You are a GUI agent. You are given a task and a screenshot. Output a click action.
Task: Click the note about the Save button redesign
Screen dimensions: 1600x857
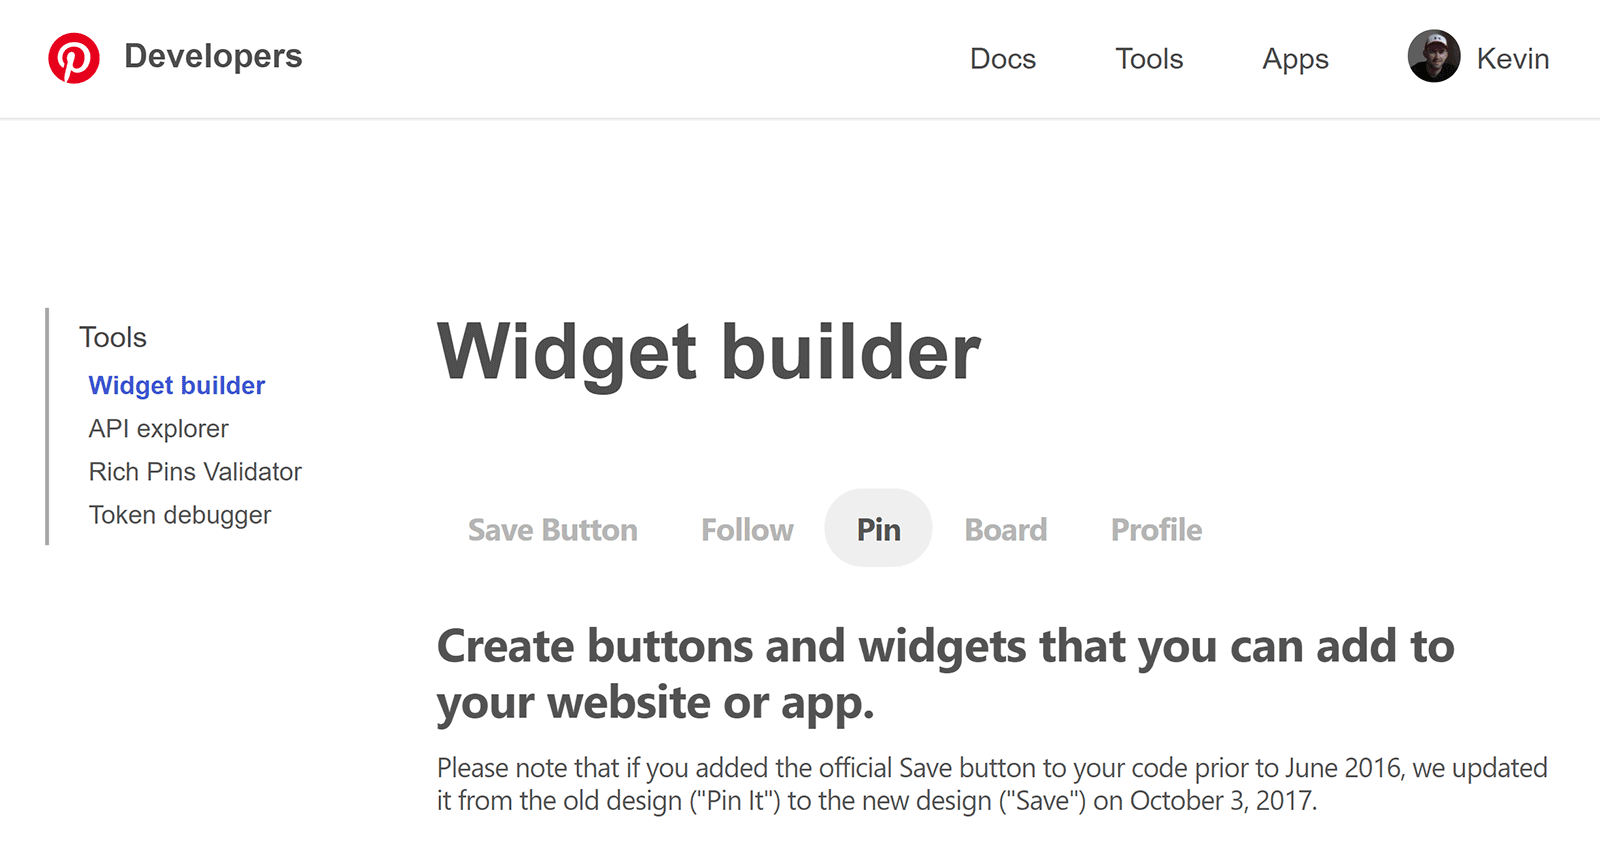(990, 784)
